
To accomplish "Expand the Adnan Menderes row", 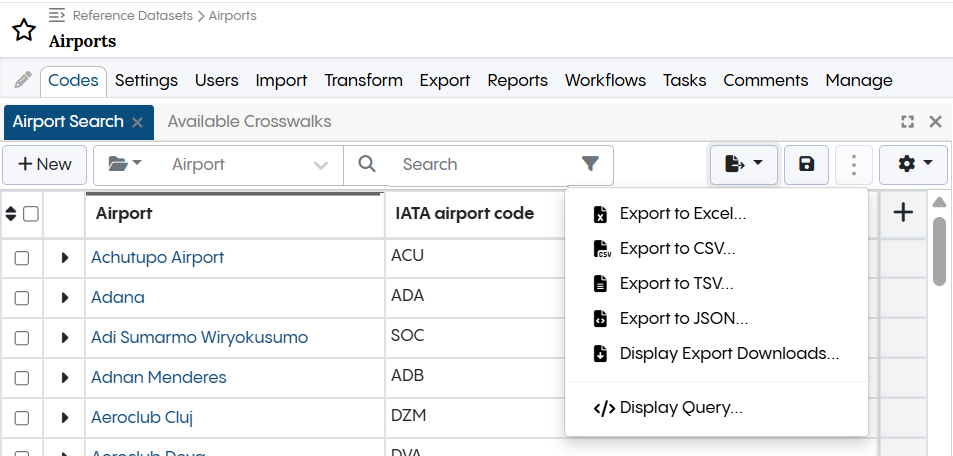I will pos(65,378).
